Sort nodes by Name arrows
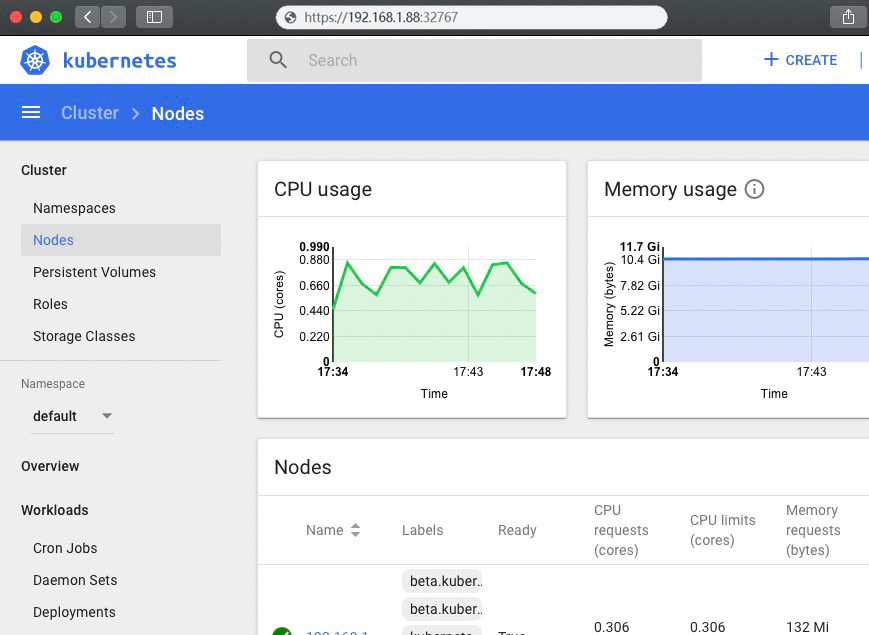 [356, 530]
